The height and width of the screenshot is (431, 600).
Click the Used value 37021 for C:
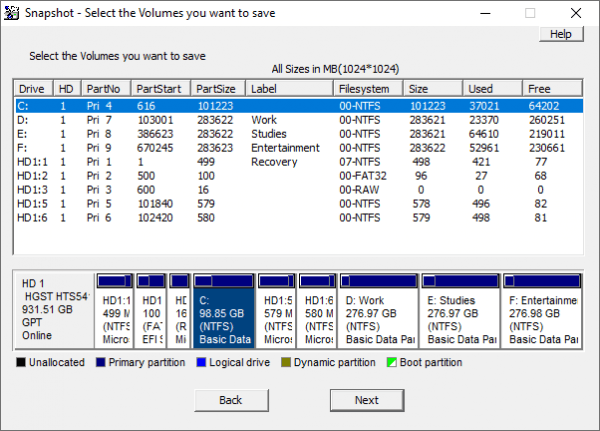pyautogui.click(x=484, y=106)
